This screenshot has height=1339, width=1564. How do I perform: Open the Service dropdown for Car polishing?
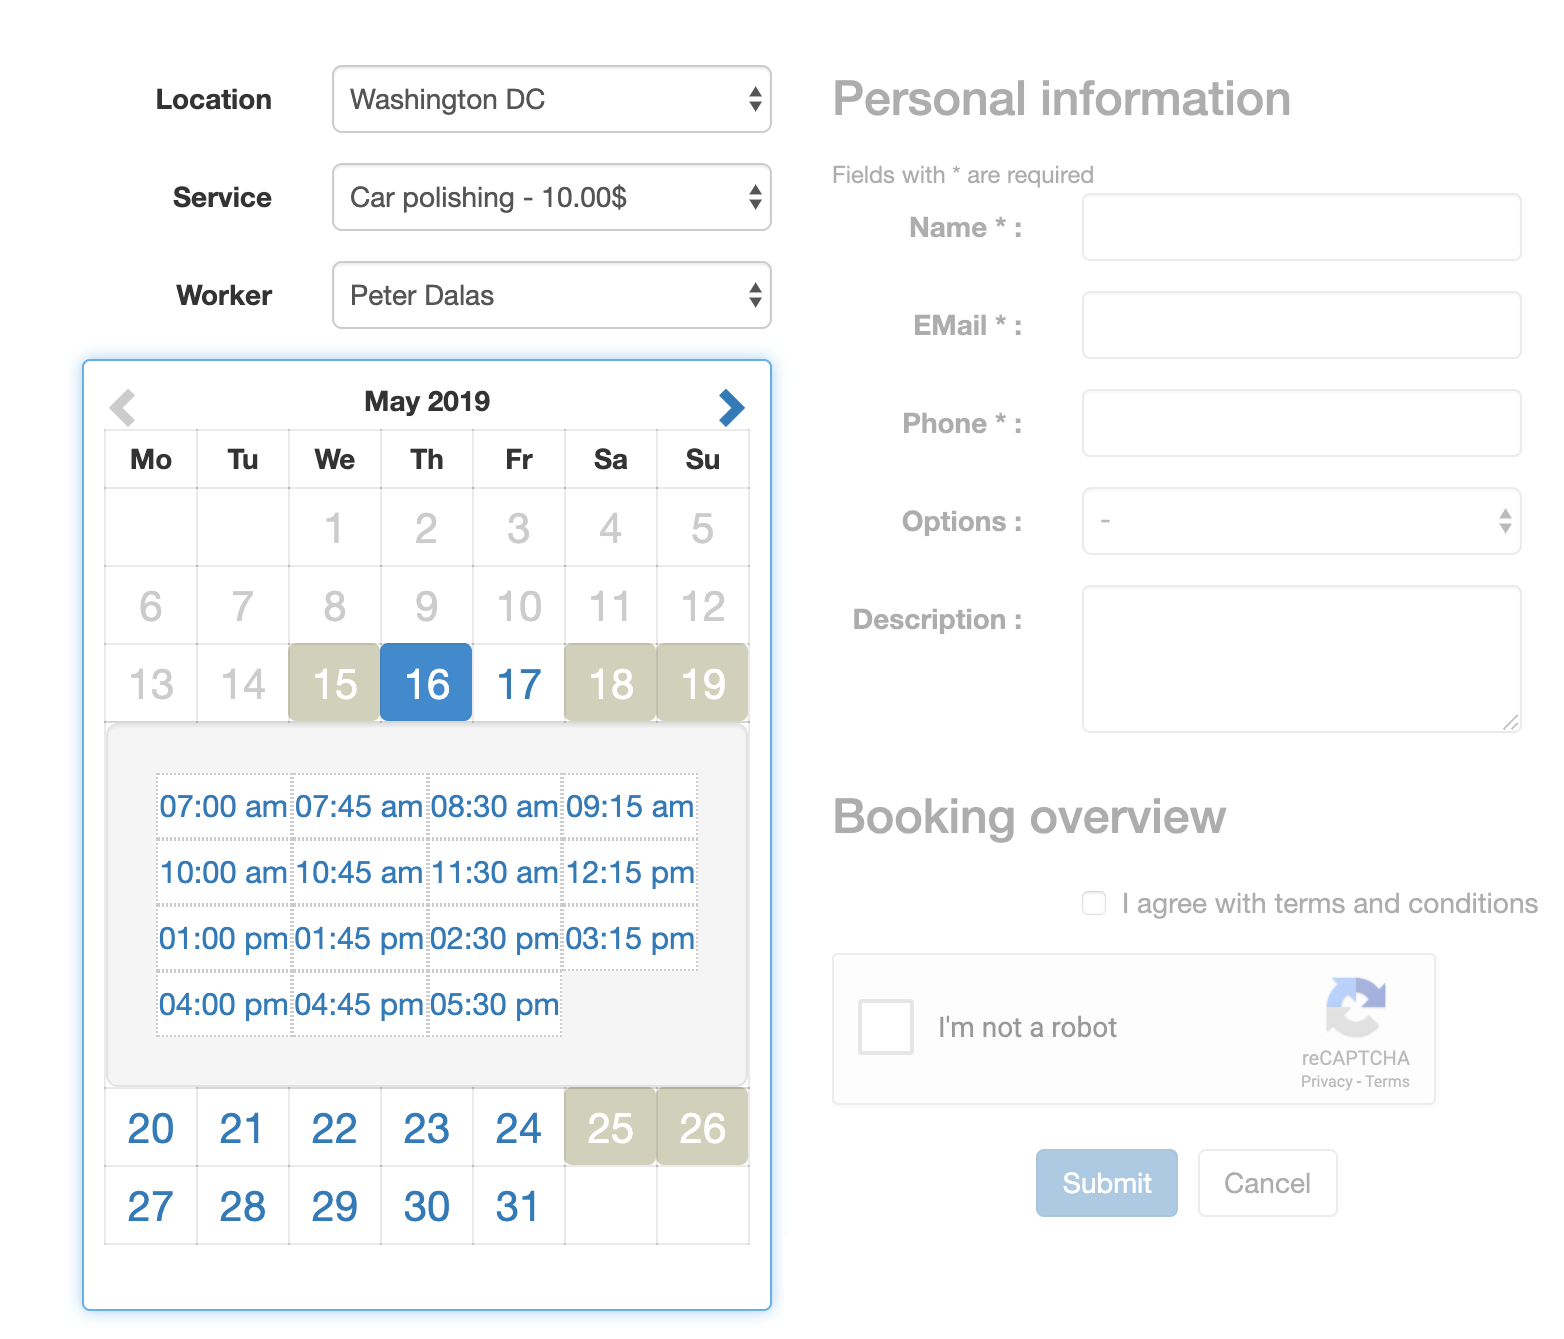pos(551,197)
